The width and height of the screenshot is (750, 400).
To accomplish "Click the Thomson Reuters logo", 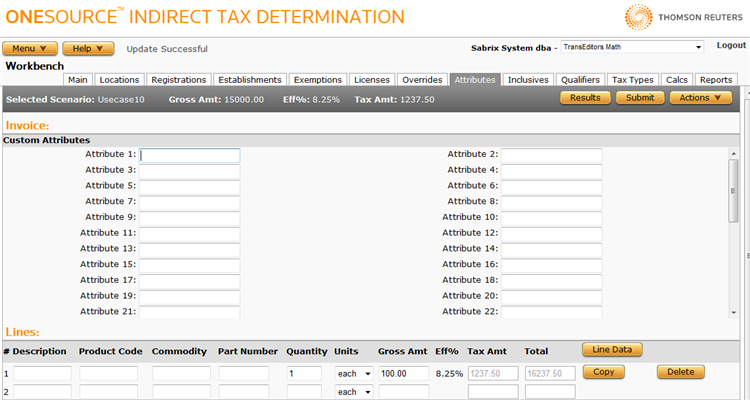I will click(685, 16).
